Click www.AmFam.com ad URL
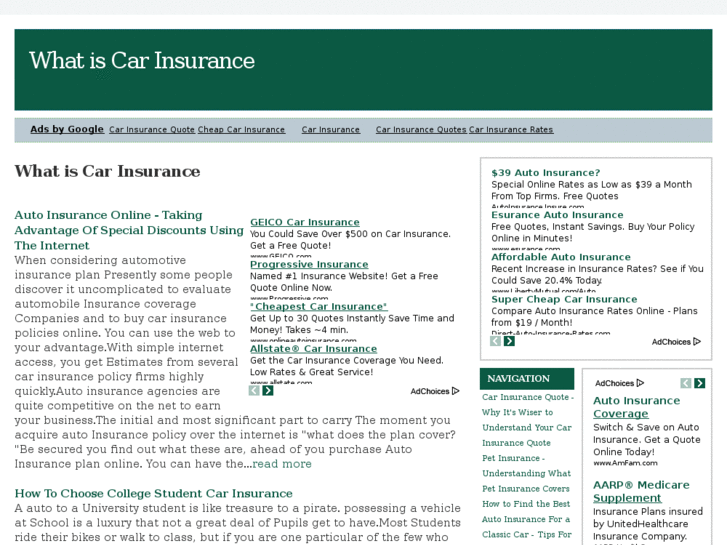The image size is (727, 545). click(x=625, y=463)
